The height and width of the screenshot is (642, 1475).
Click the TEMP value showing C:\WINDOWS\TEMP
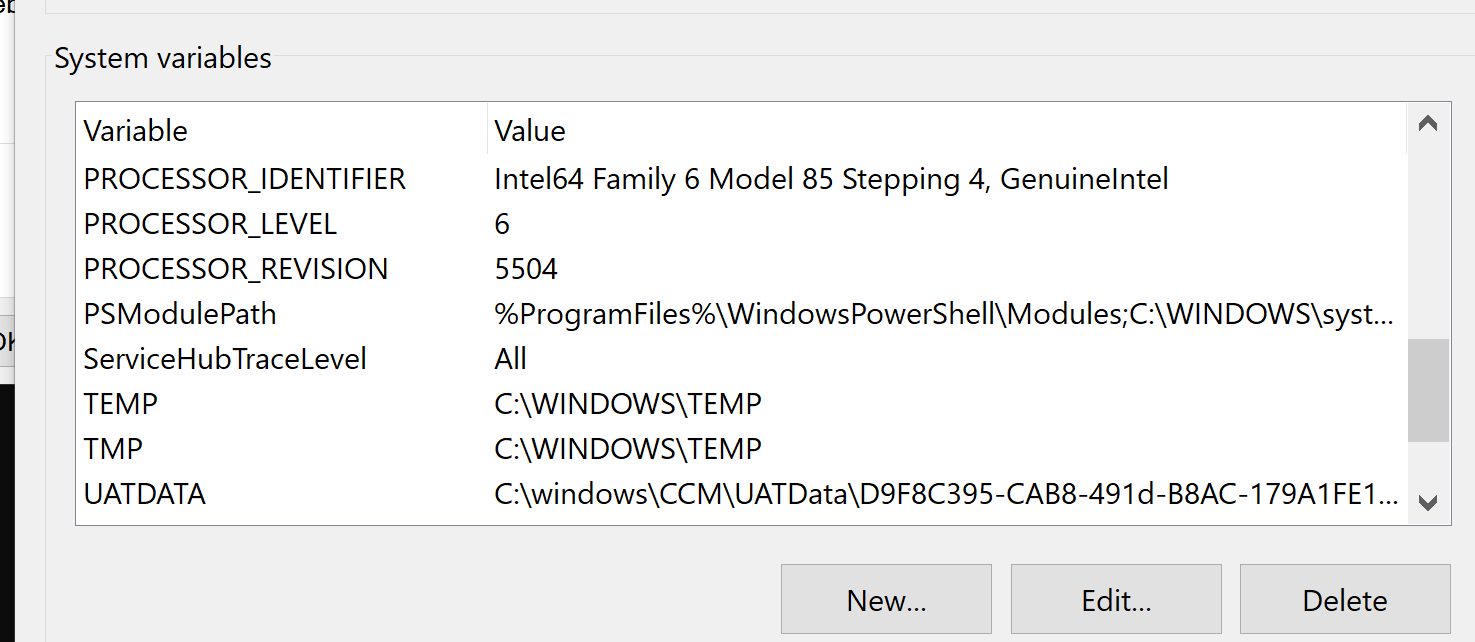[x=628, y=403]
